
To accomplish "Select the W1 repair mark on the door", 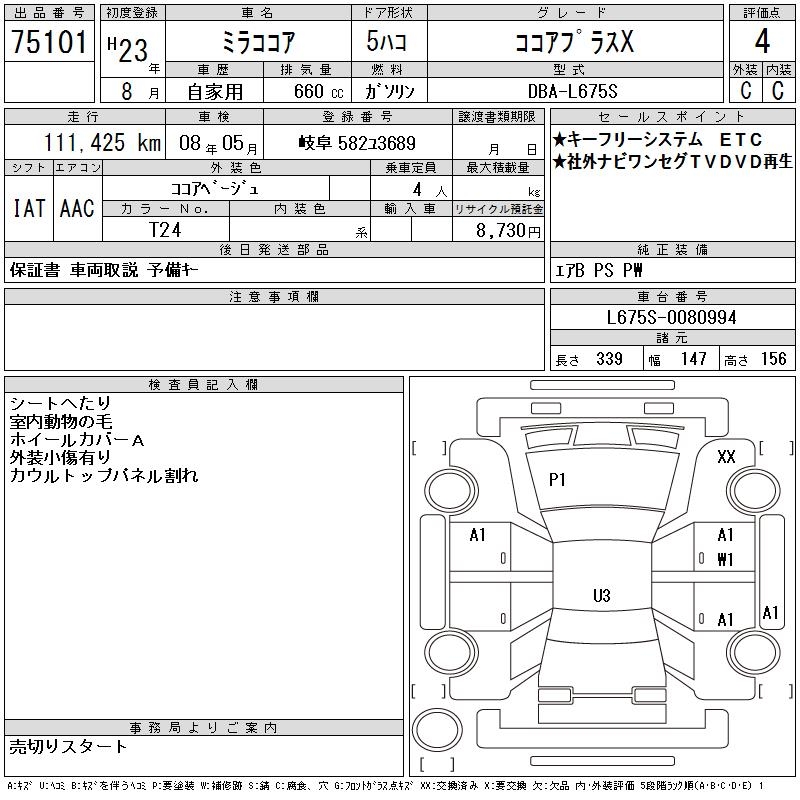I will [x=725, y=560].
